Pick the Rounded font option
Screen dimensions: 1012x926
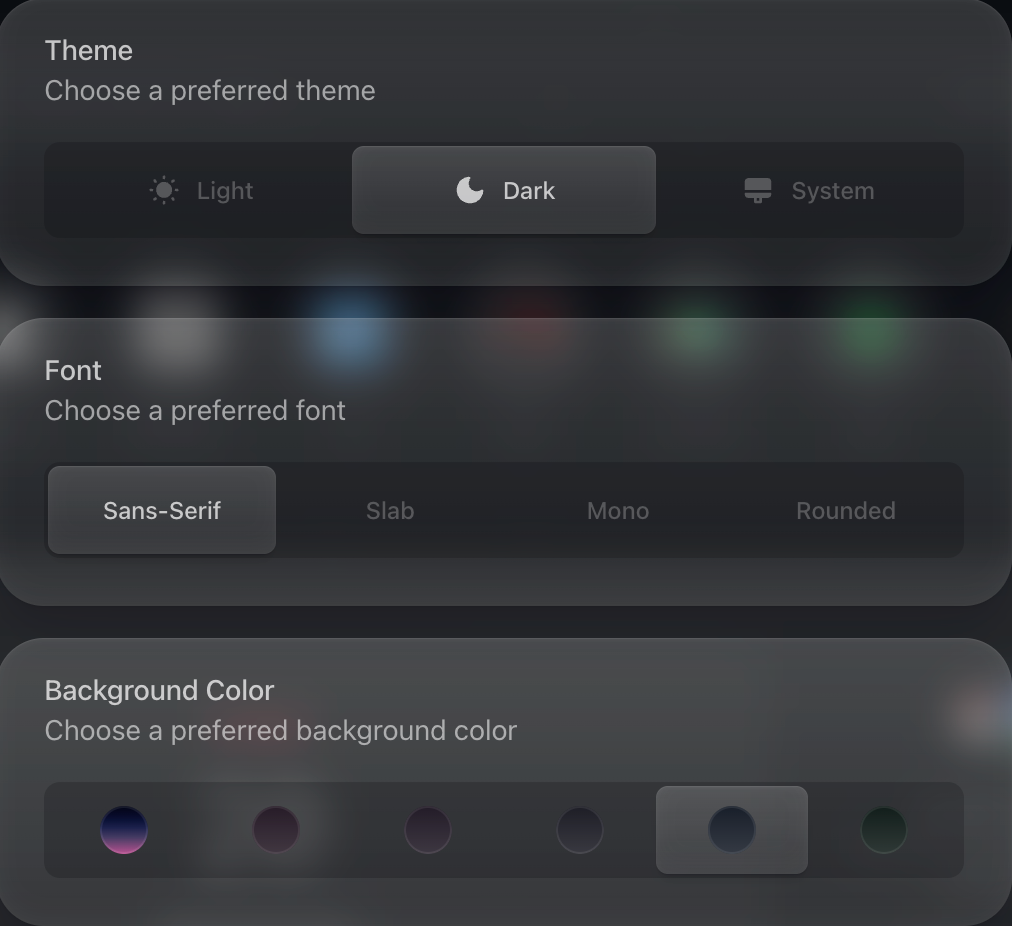pyautogui.click(x=845, y=510)
